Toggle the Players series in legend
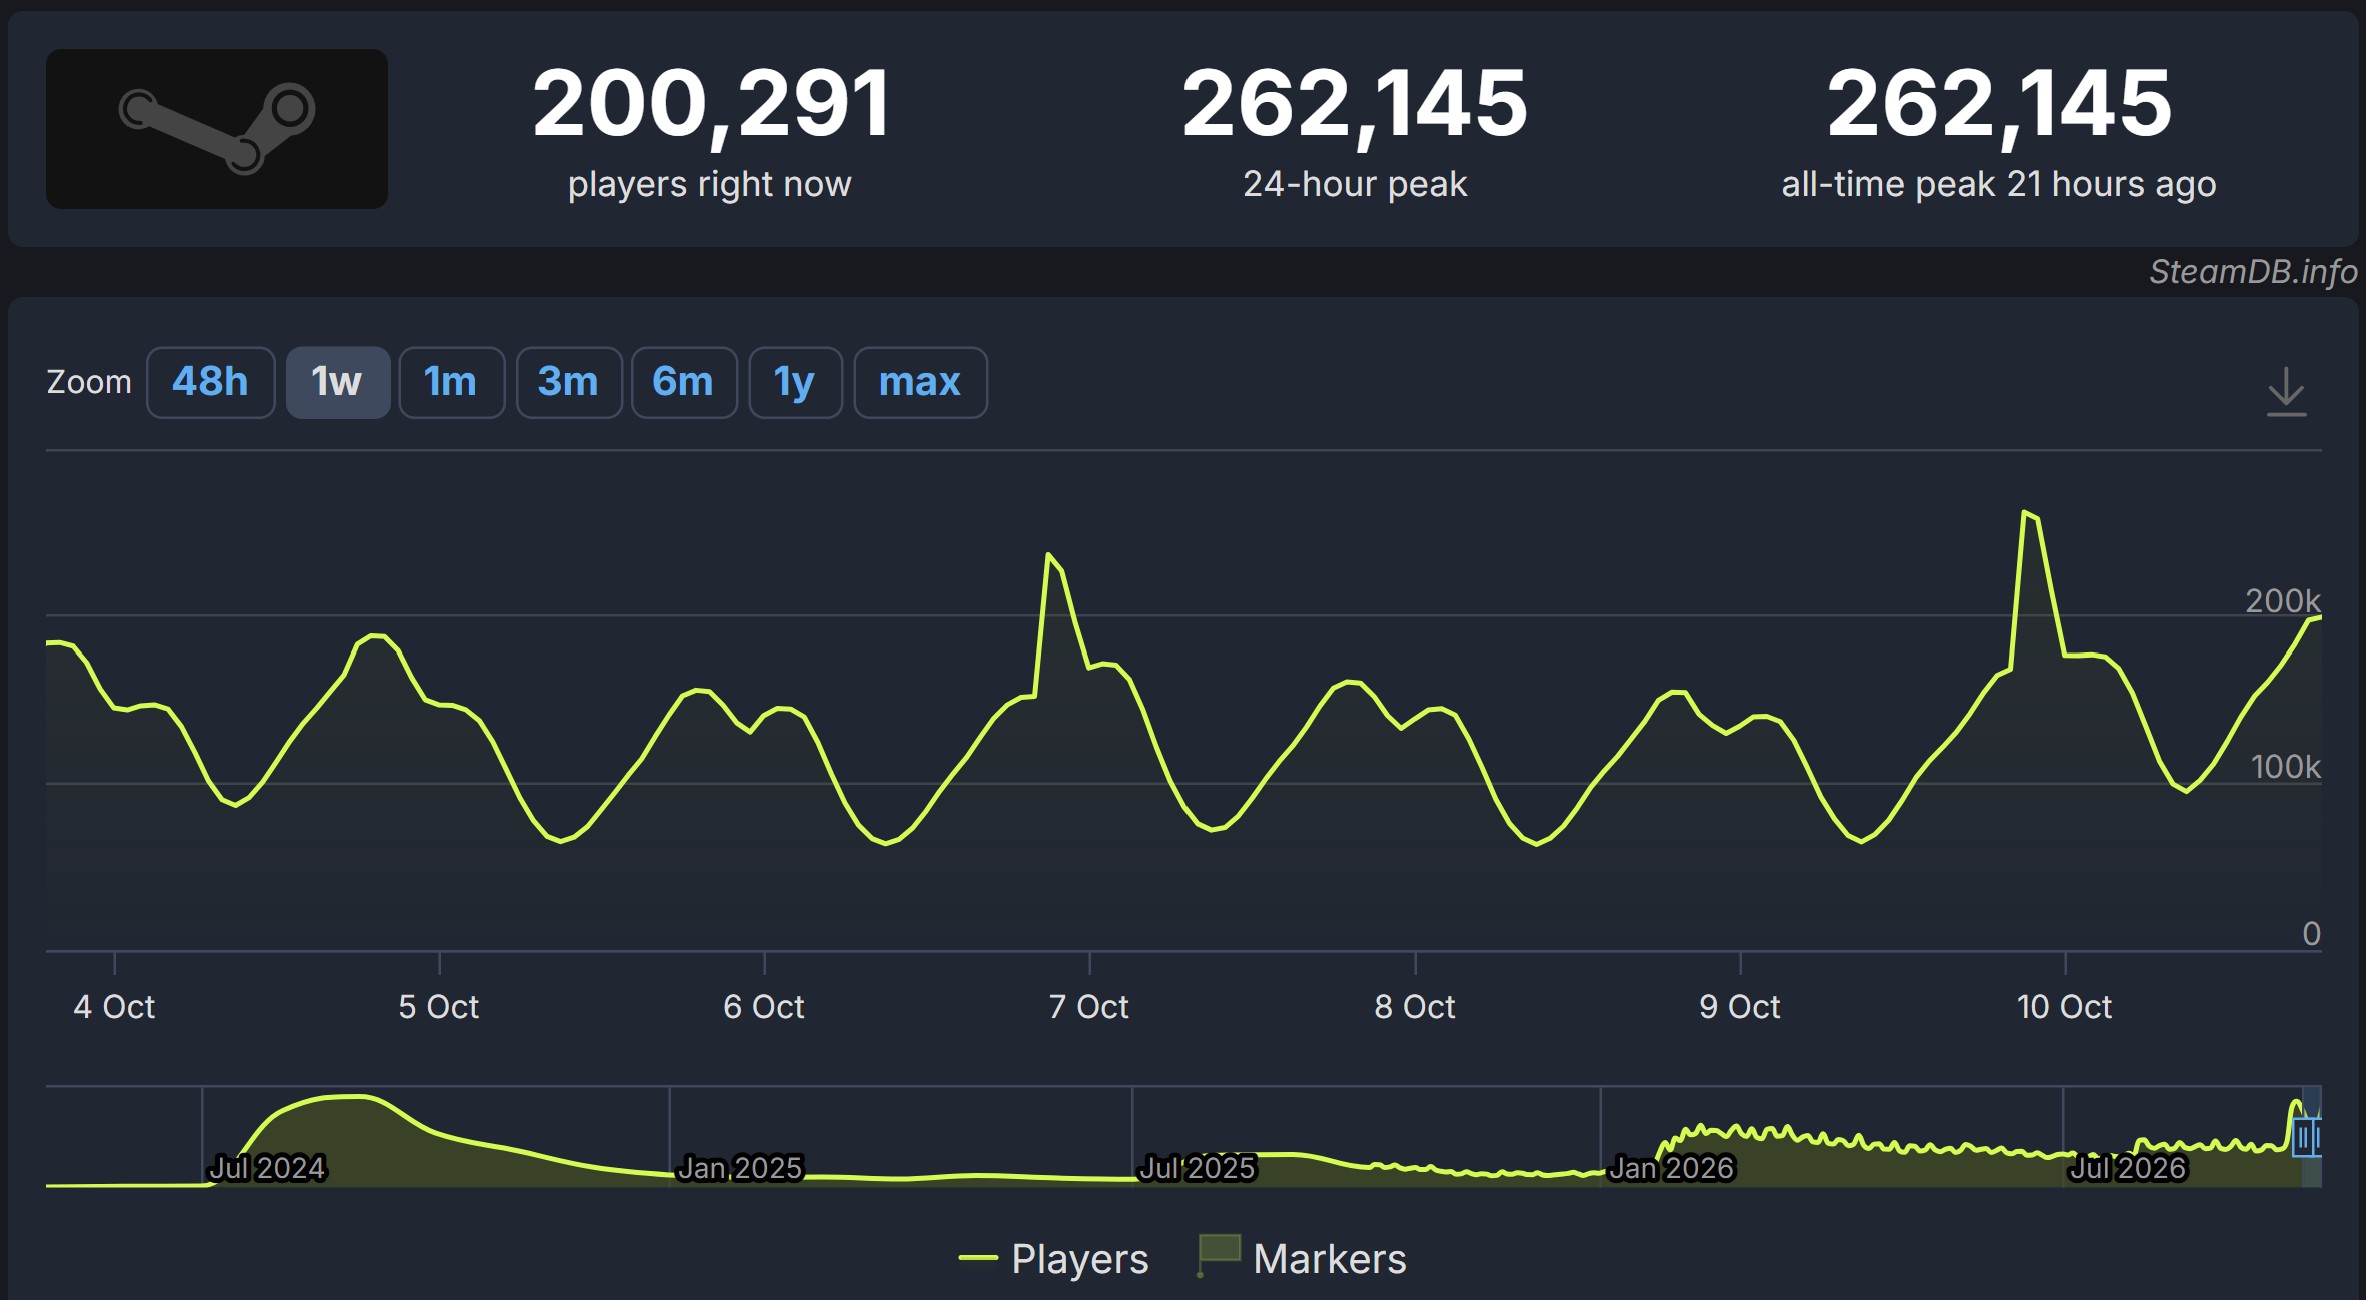The width and height of the screenshot is (2366, 1300). click(1053, 1258)
